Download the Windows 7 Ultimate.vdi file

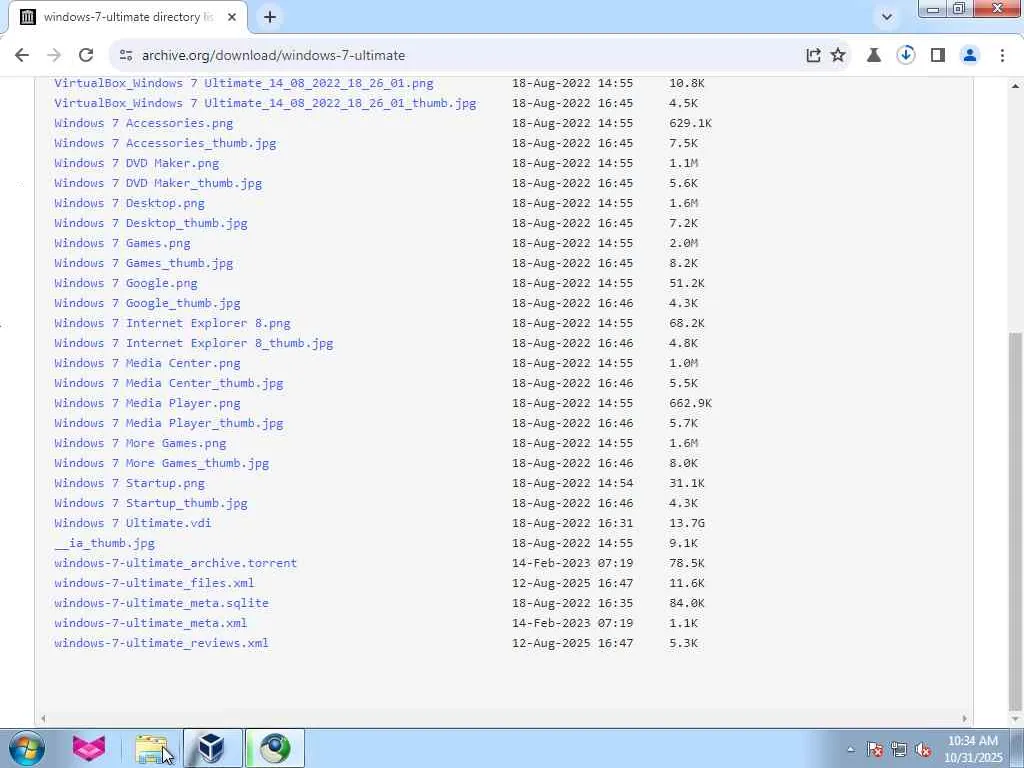[x=133, y=523]
